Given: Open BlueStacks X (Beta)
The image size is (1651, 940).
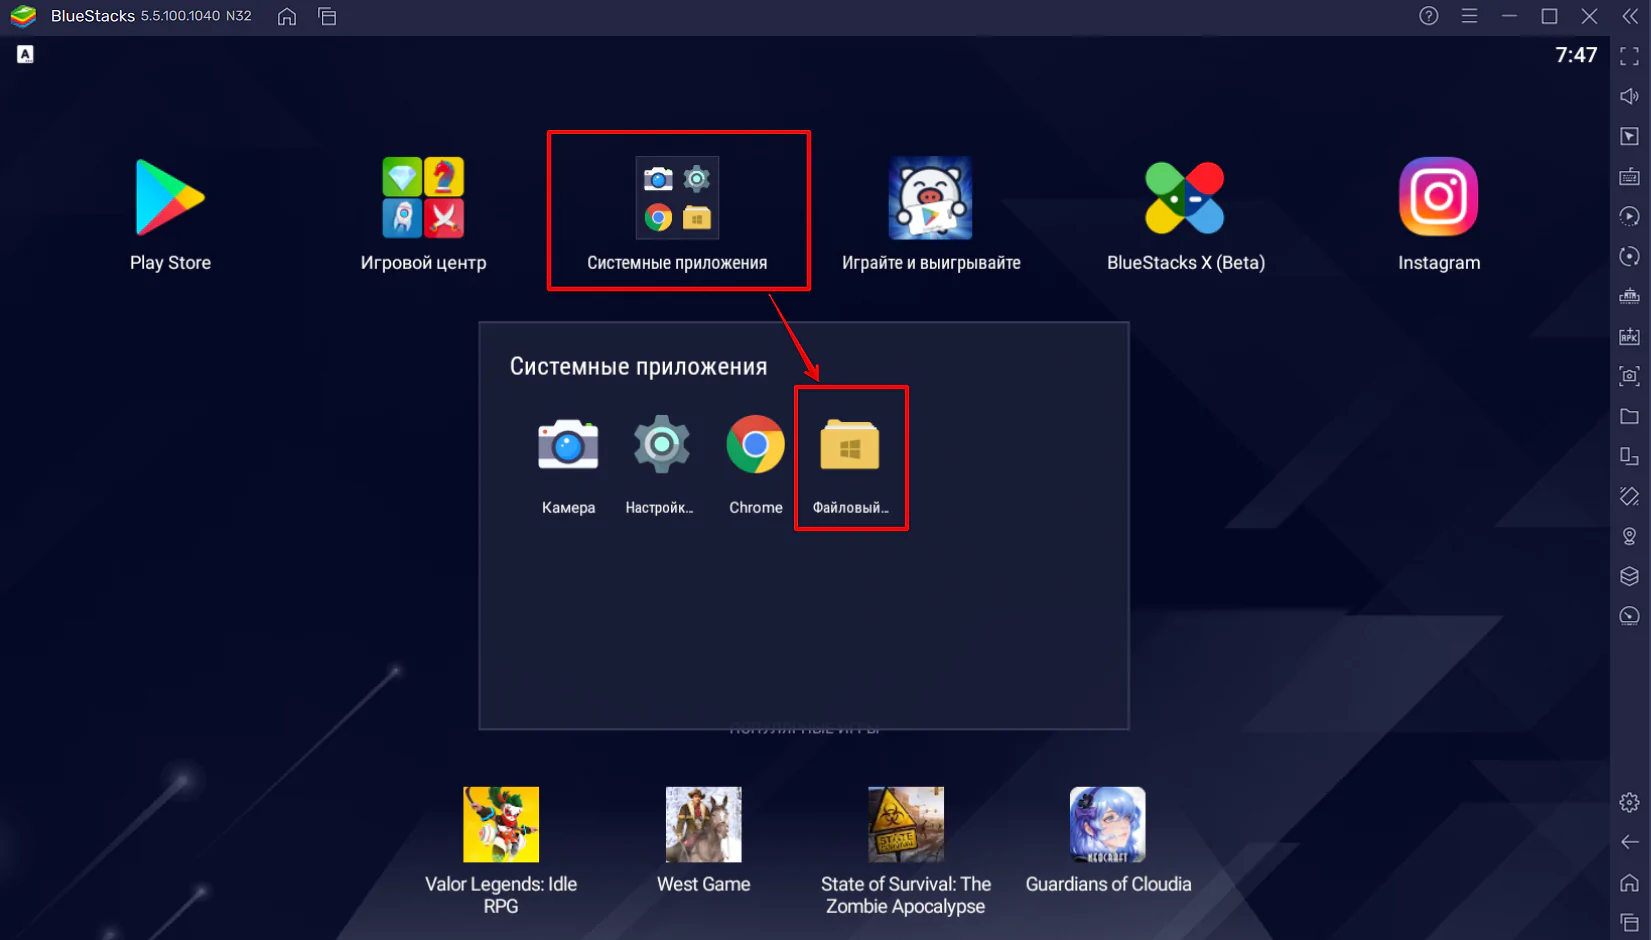Looking at the screenshot, I should 1185,199.
